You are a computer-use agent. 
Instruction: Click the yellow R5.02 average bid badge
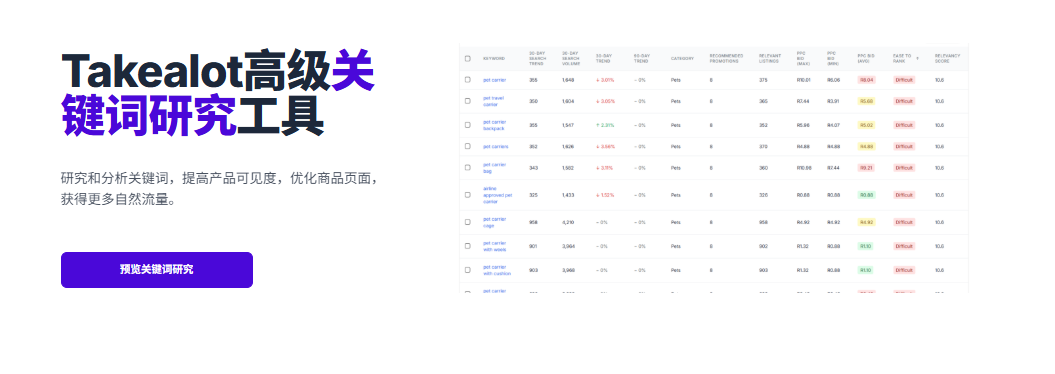tap(866, 125)
